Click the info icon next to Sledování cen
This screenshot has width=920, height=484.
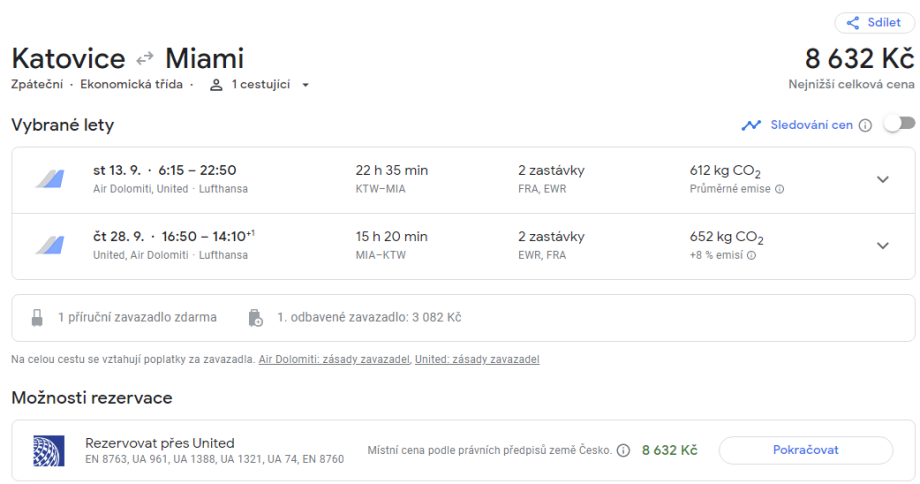click(x=865, y=125)
